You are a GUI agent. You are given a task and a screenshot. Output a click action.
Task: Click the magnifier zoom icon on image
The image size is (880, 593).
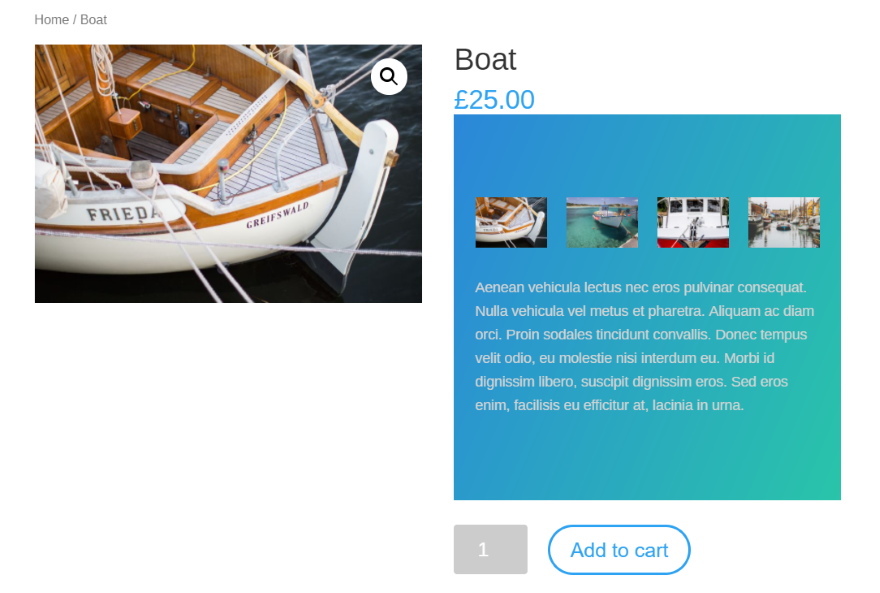[389, 76]
